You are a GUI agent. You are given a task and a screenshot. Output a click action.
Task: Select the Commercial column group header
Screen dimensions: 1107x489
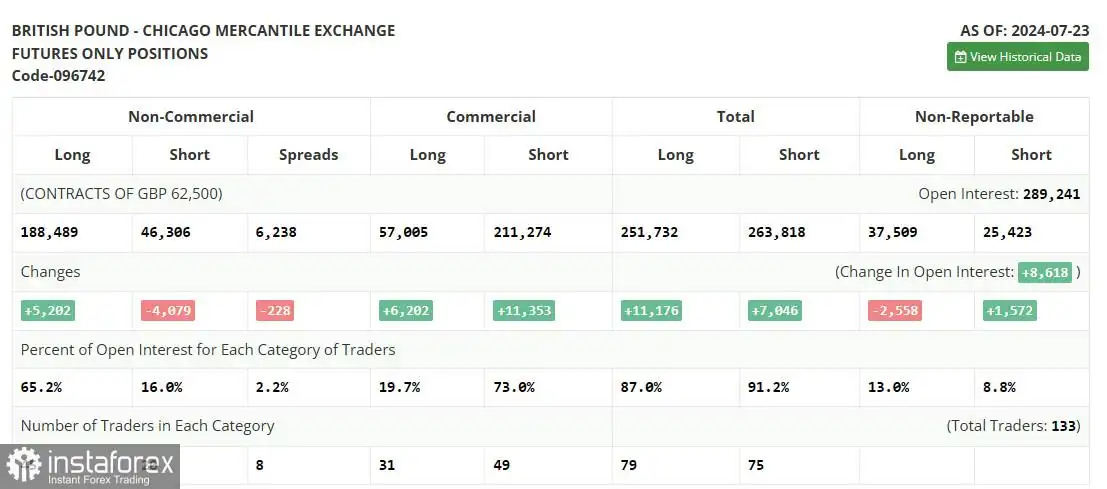click(491, 116)
